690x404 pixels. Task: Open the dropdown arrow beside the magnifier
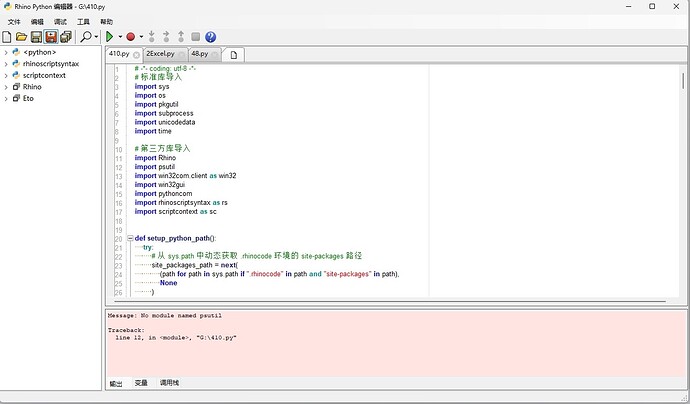(x=96, y=37)
